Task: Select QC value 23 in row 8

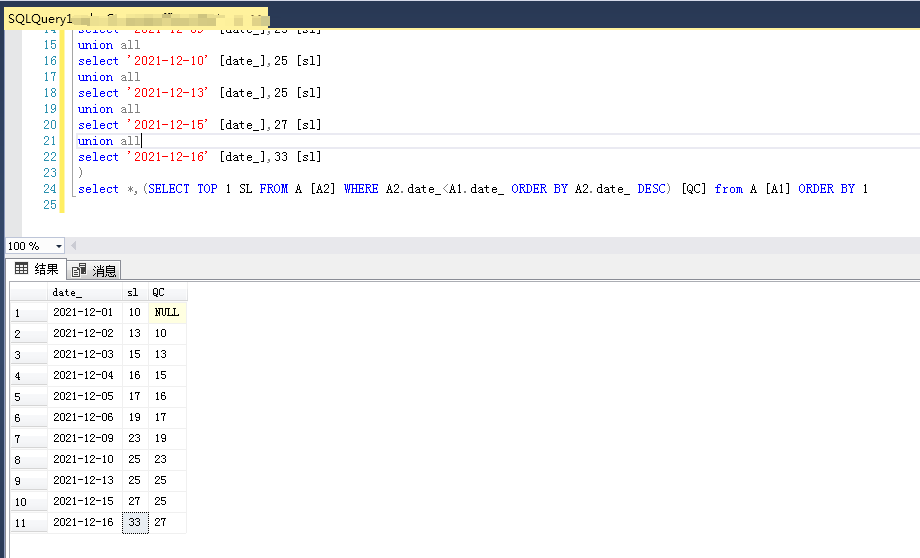Action: point(167,459)
